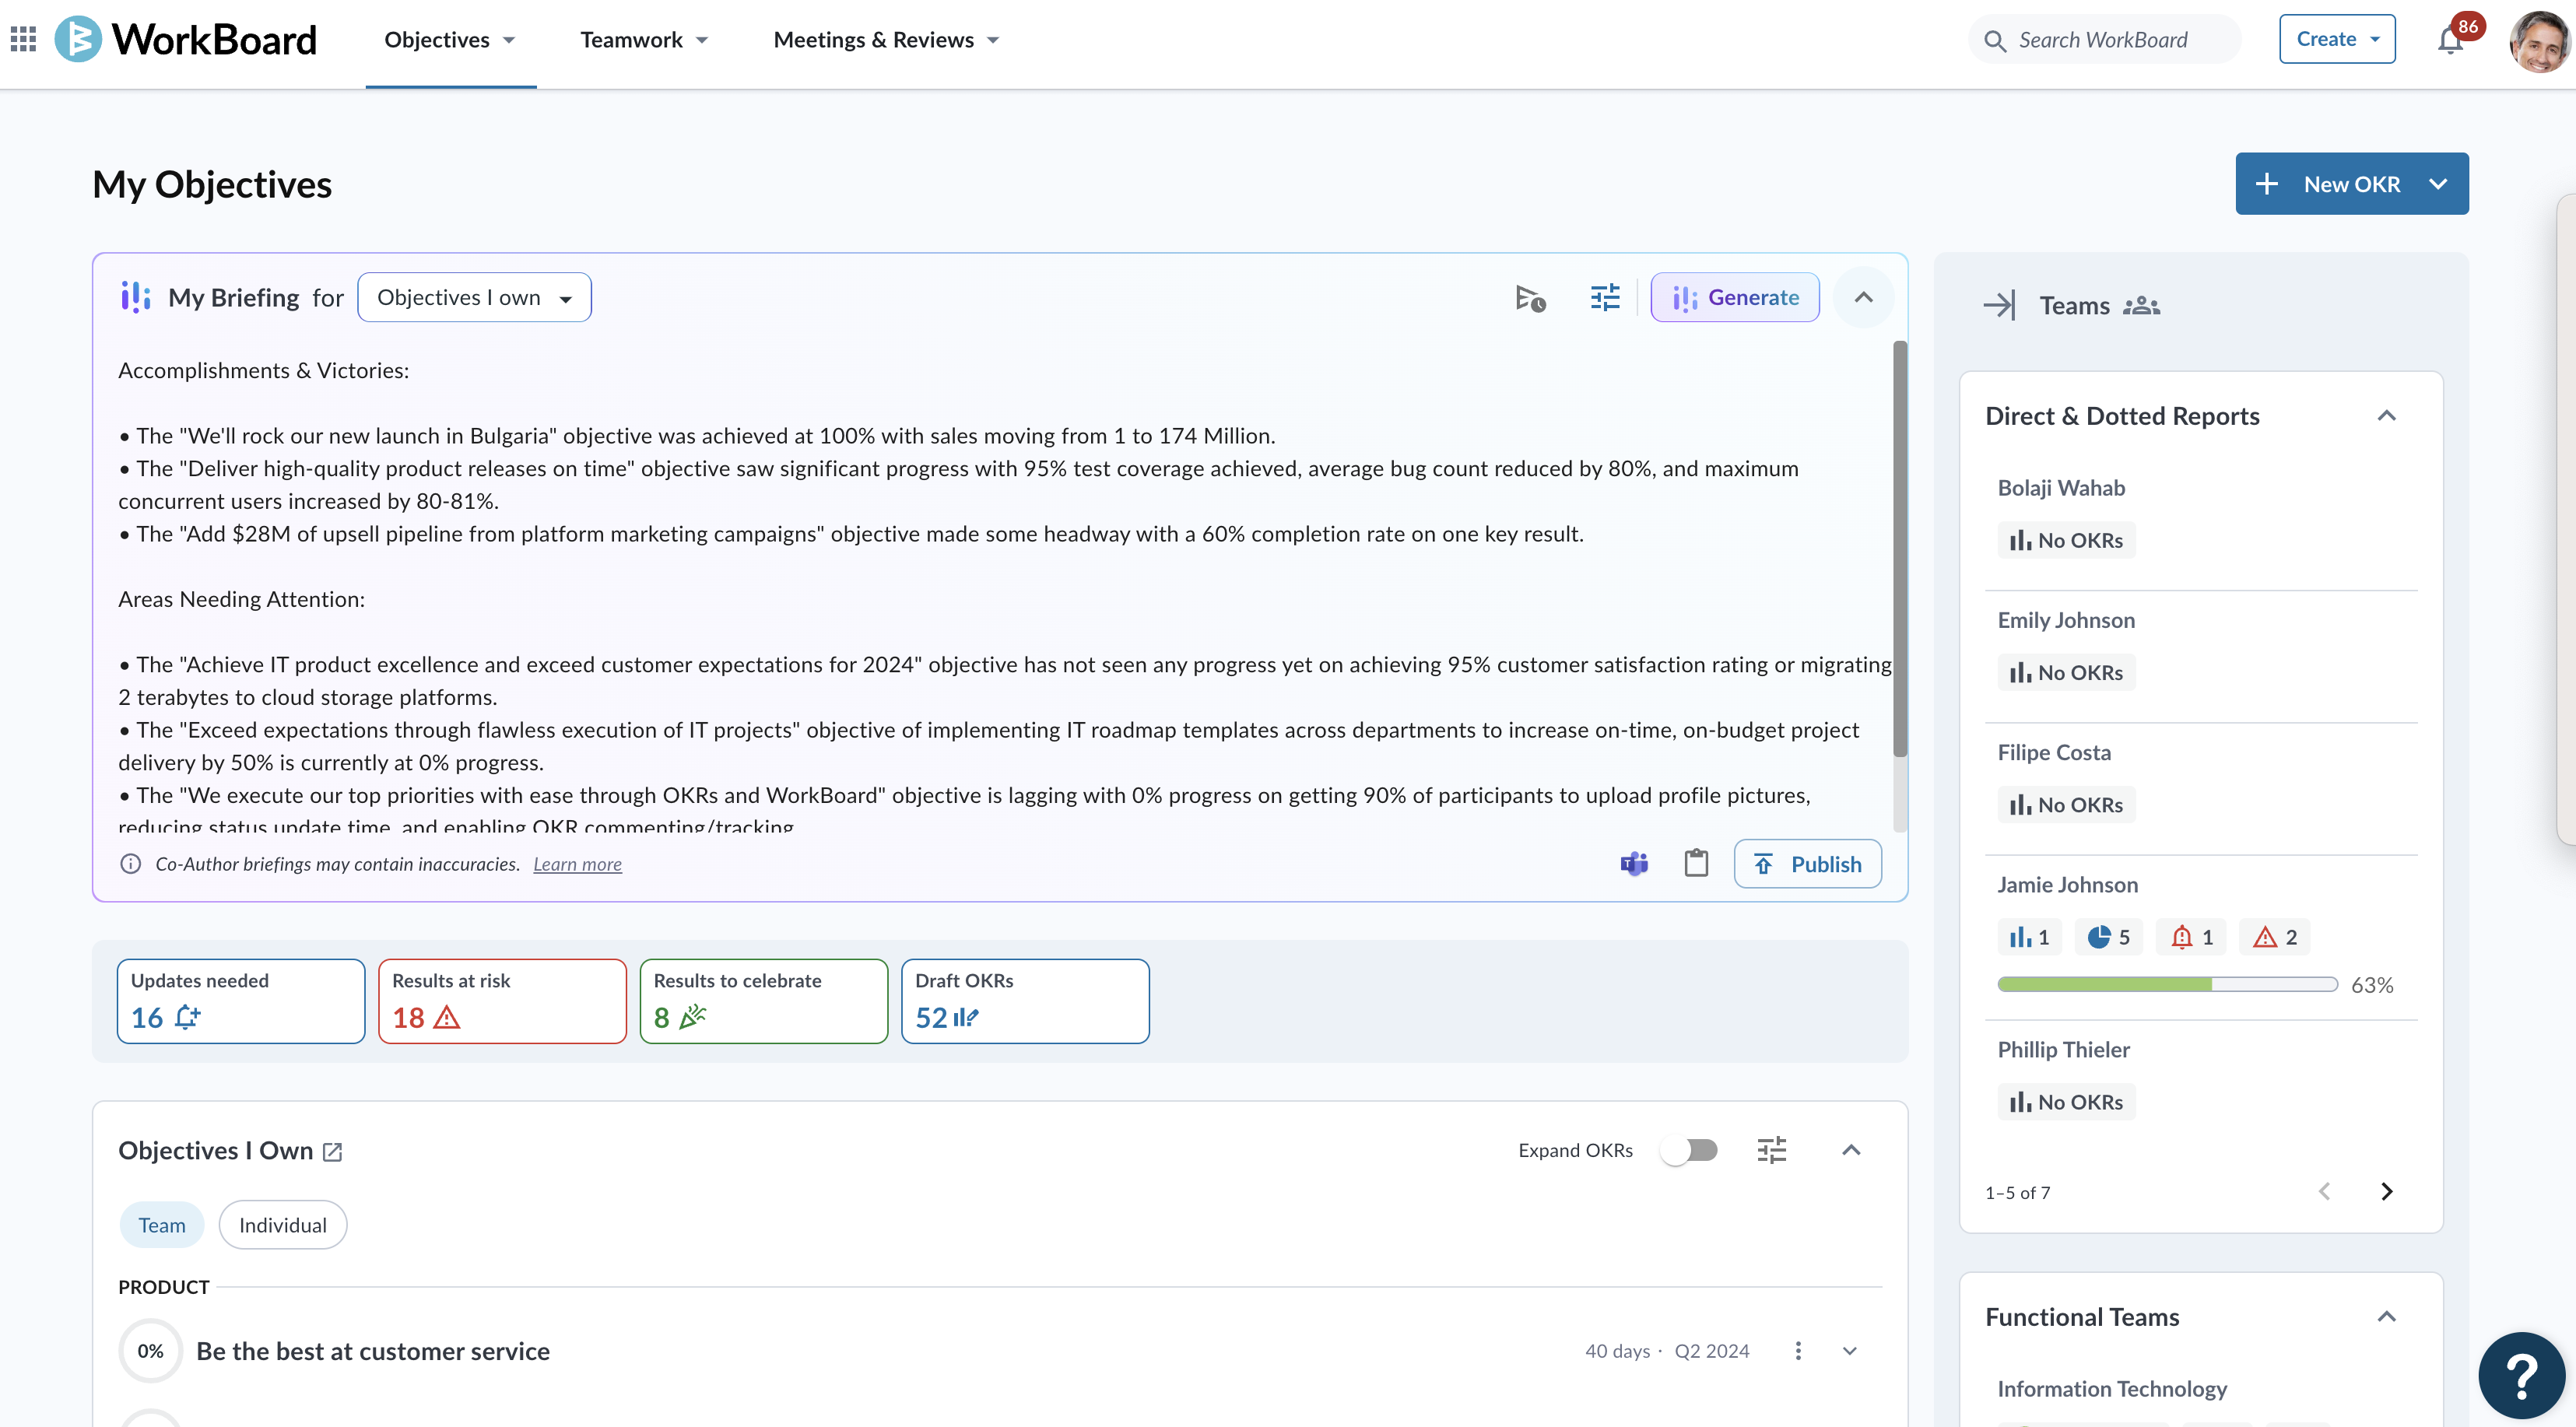Open the Results to celebrate card
This screenshot has width=2576, height=1427.
(763, 1001)
